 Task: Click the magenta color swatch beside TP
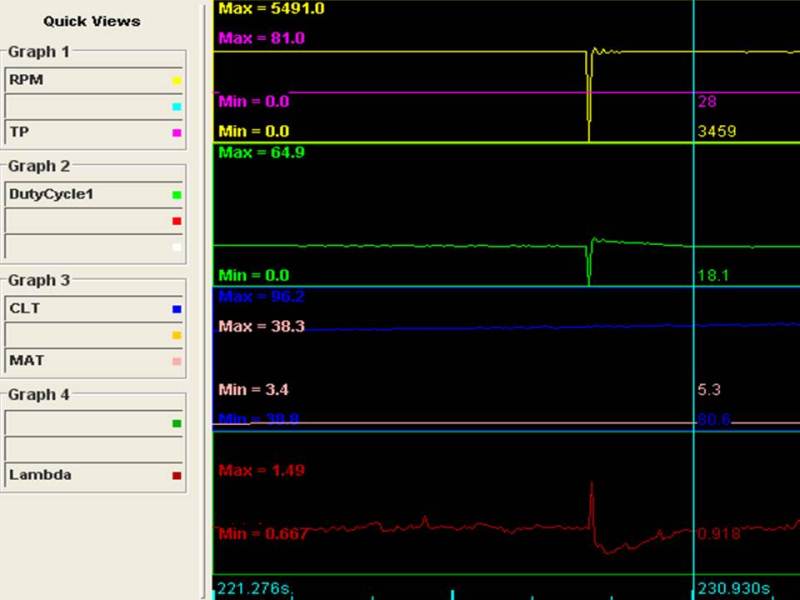[x=177, y=132]
